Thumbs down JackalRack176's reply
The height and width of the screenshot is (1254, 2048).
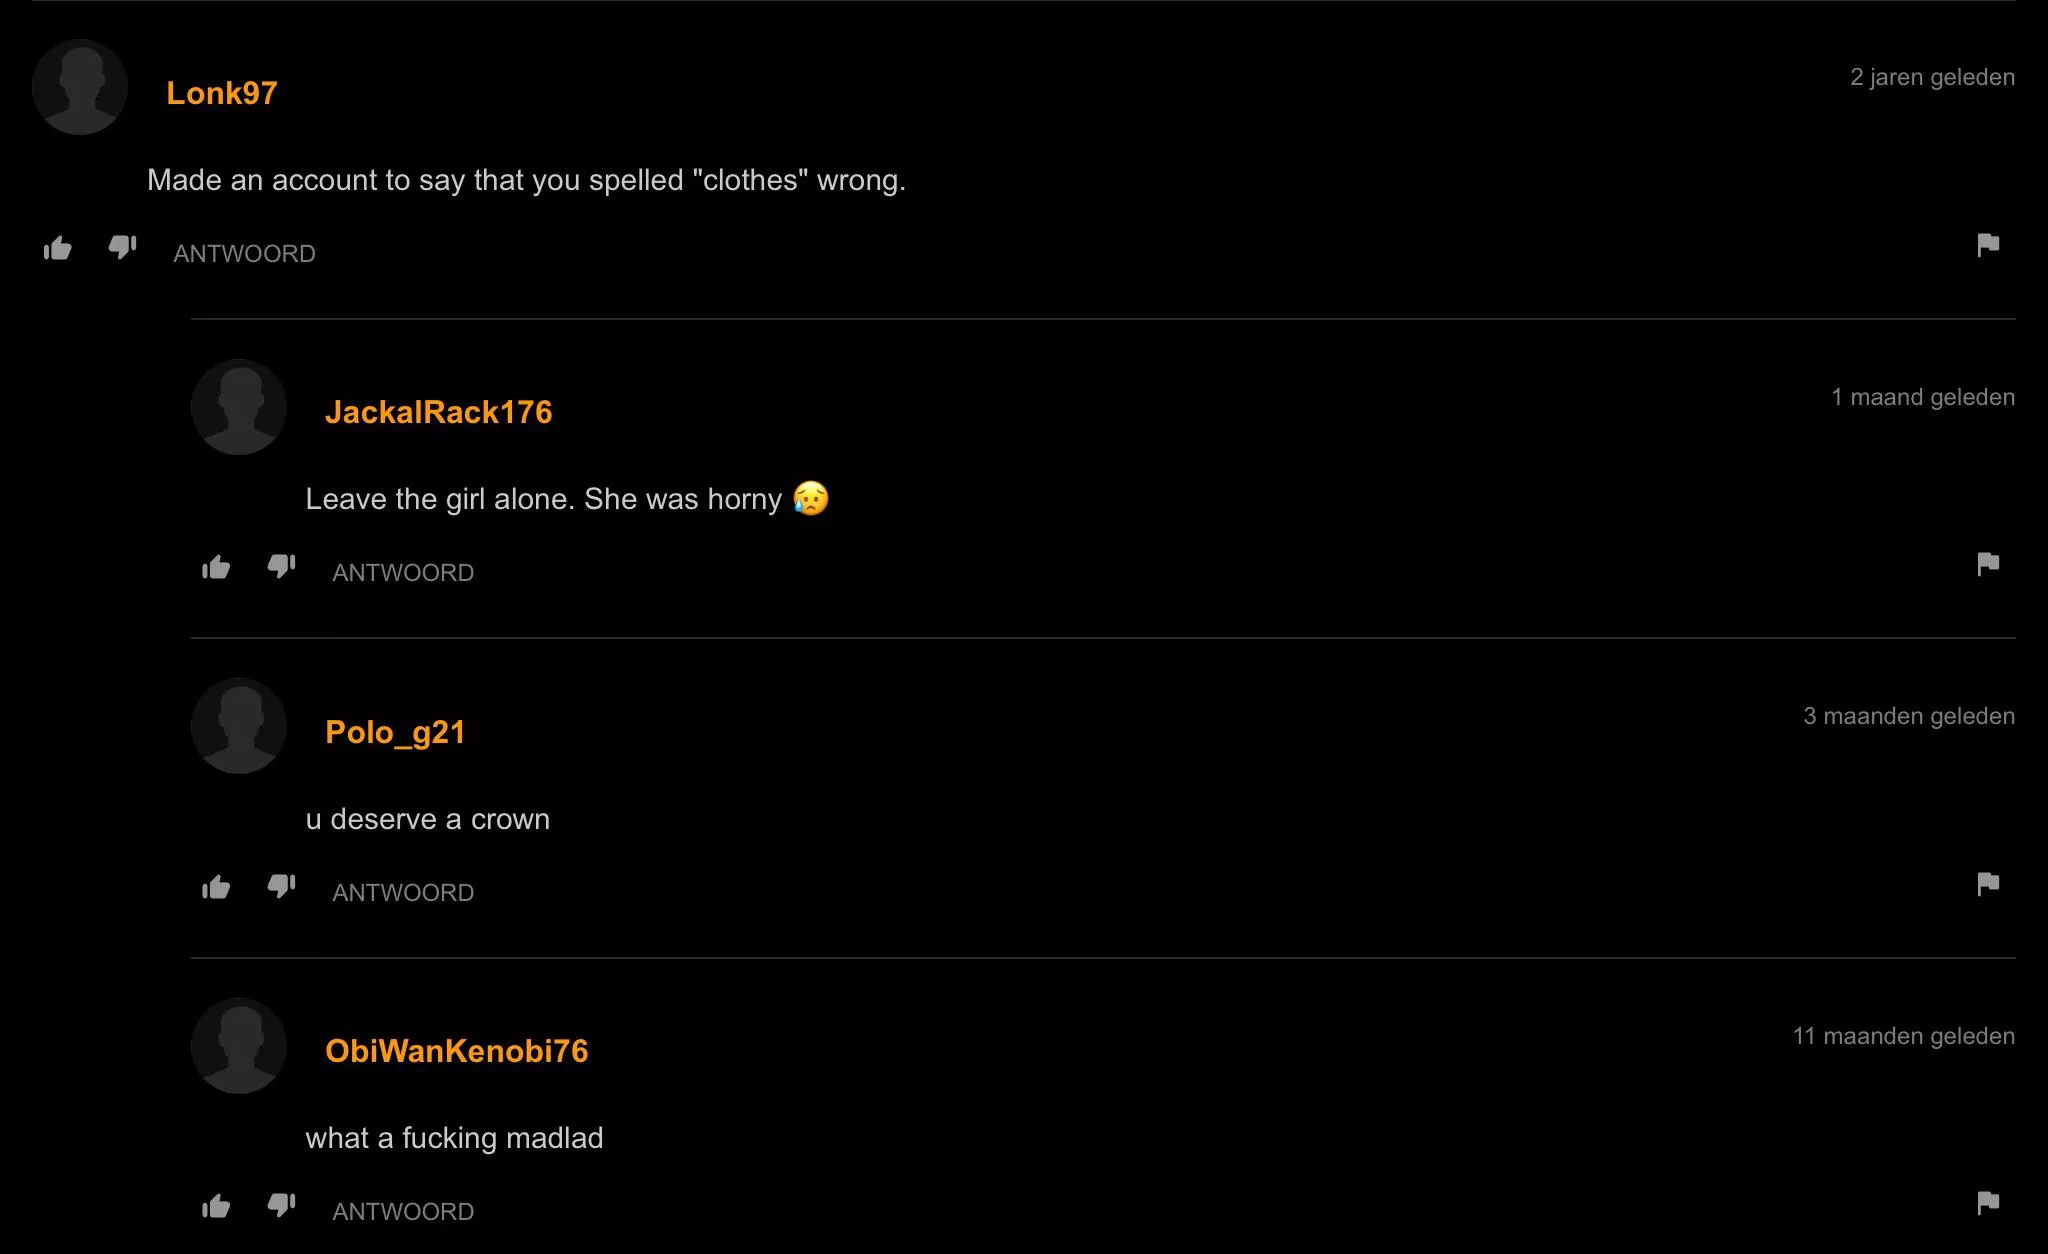click(x=281, y=567)
